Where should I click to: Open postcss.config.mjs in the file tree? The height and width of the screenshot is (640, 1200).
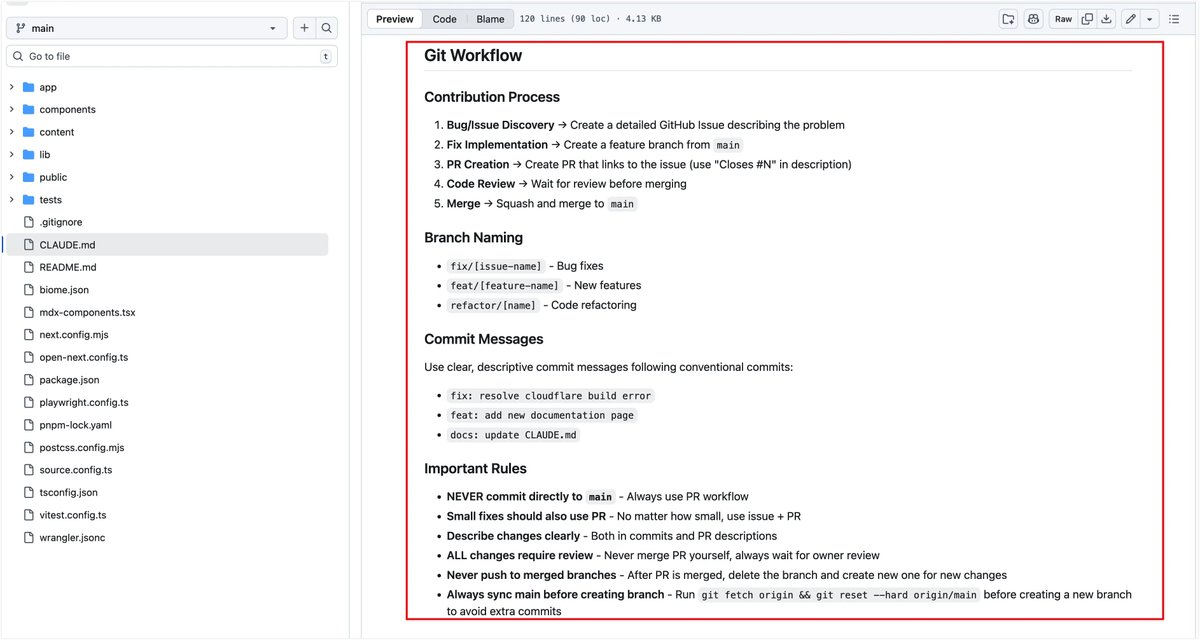pyautogui.click(x=81, y=447)
